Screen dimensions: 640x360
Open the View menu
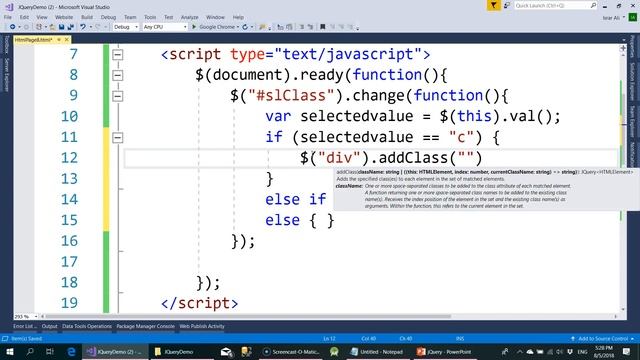click(x=42, y=17)
